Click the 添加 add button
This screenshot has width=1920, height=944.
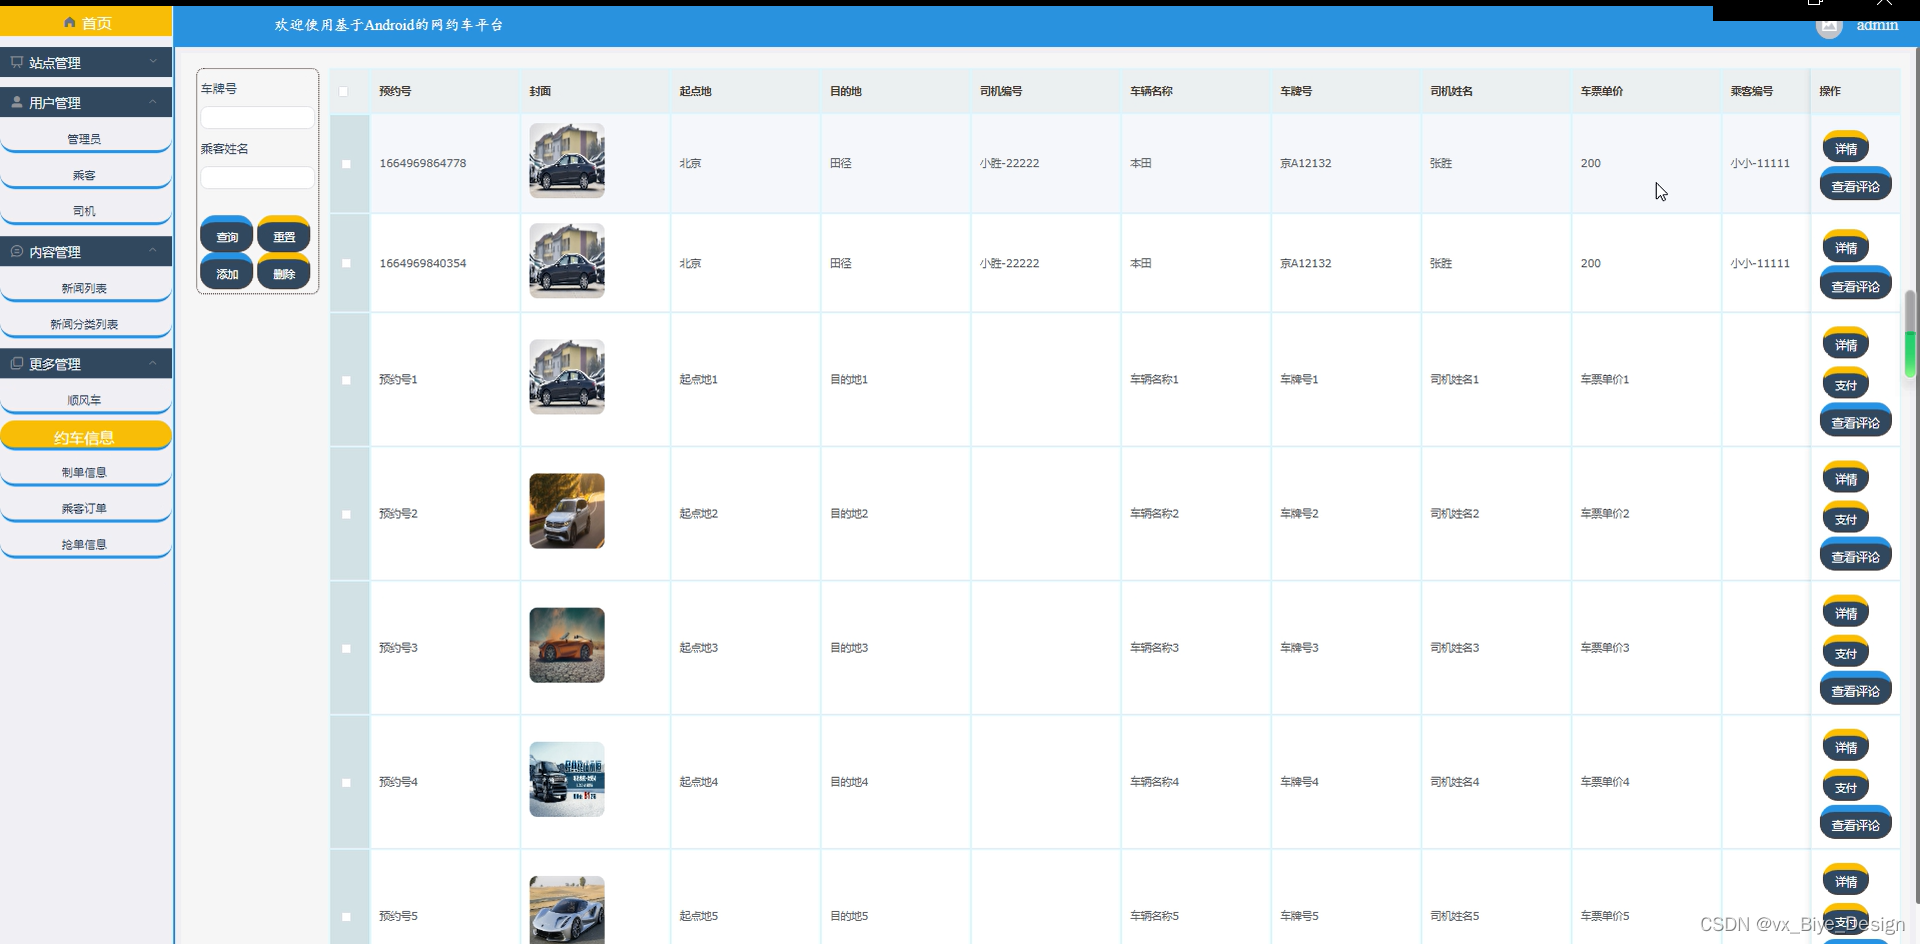coord(227,272)
